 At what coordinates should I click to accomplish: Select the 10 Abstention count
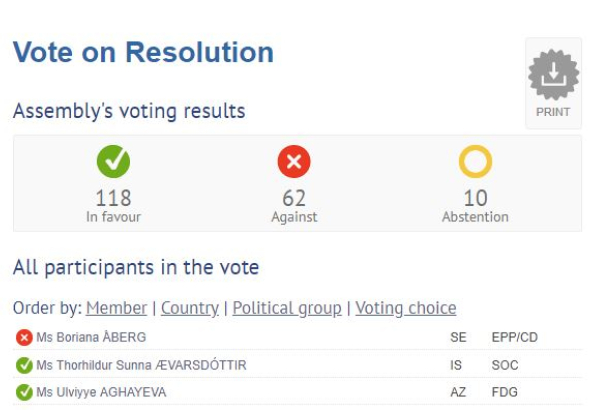(x=475, y=198)
